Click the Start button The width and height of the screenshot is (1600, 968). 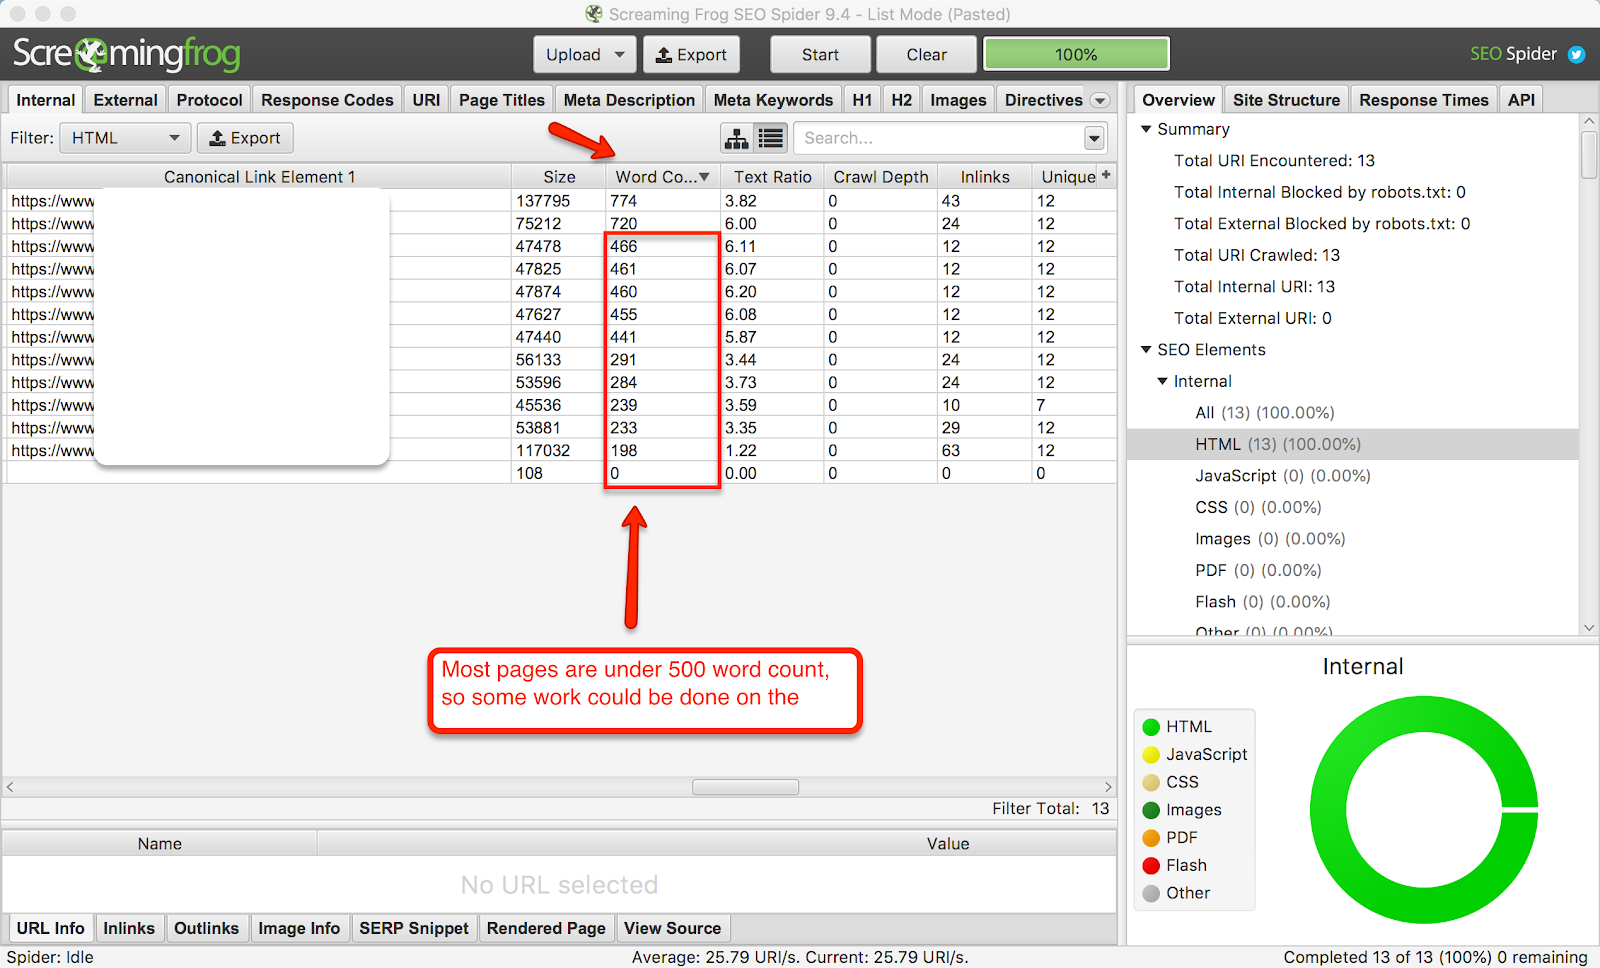820,55
